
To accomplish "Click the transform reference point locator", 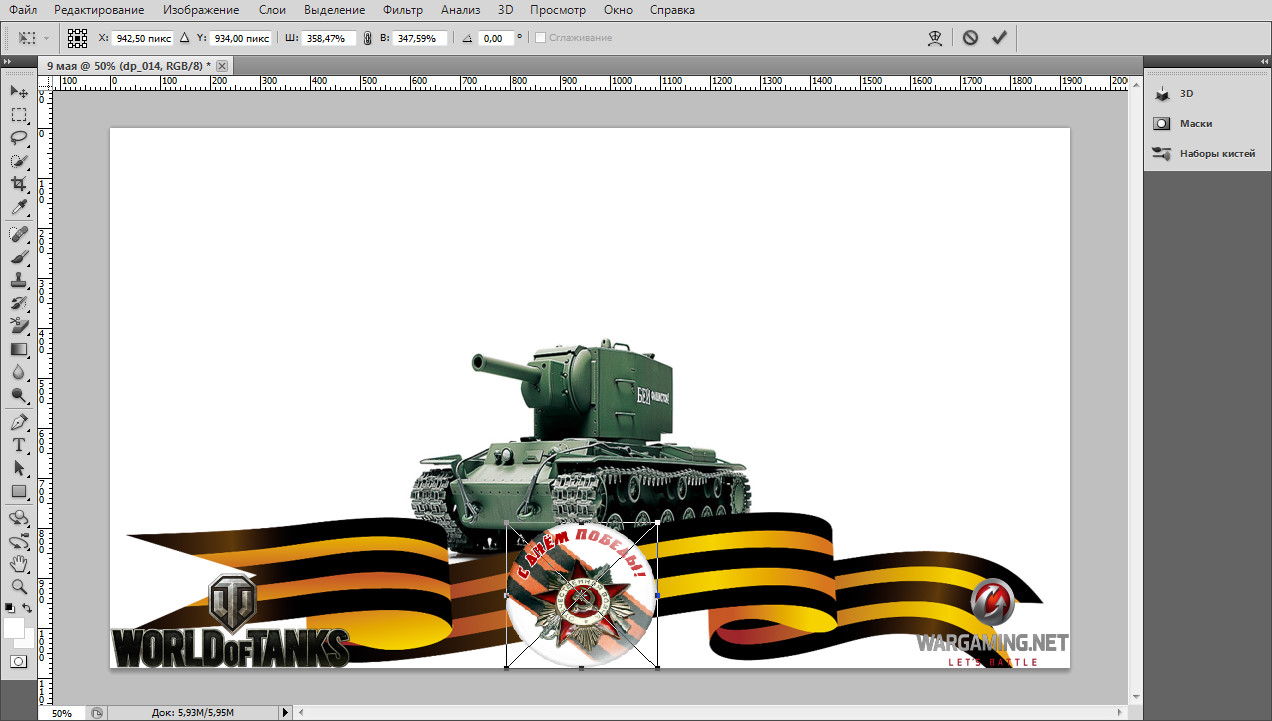I will [77, 38].
